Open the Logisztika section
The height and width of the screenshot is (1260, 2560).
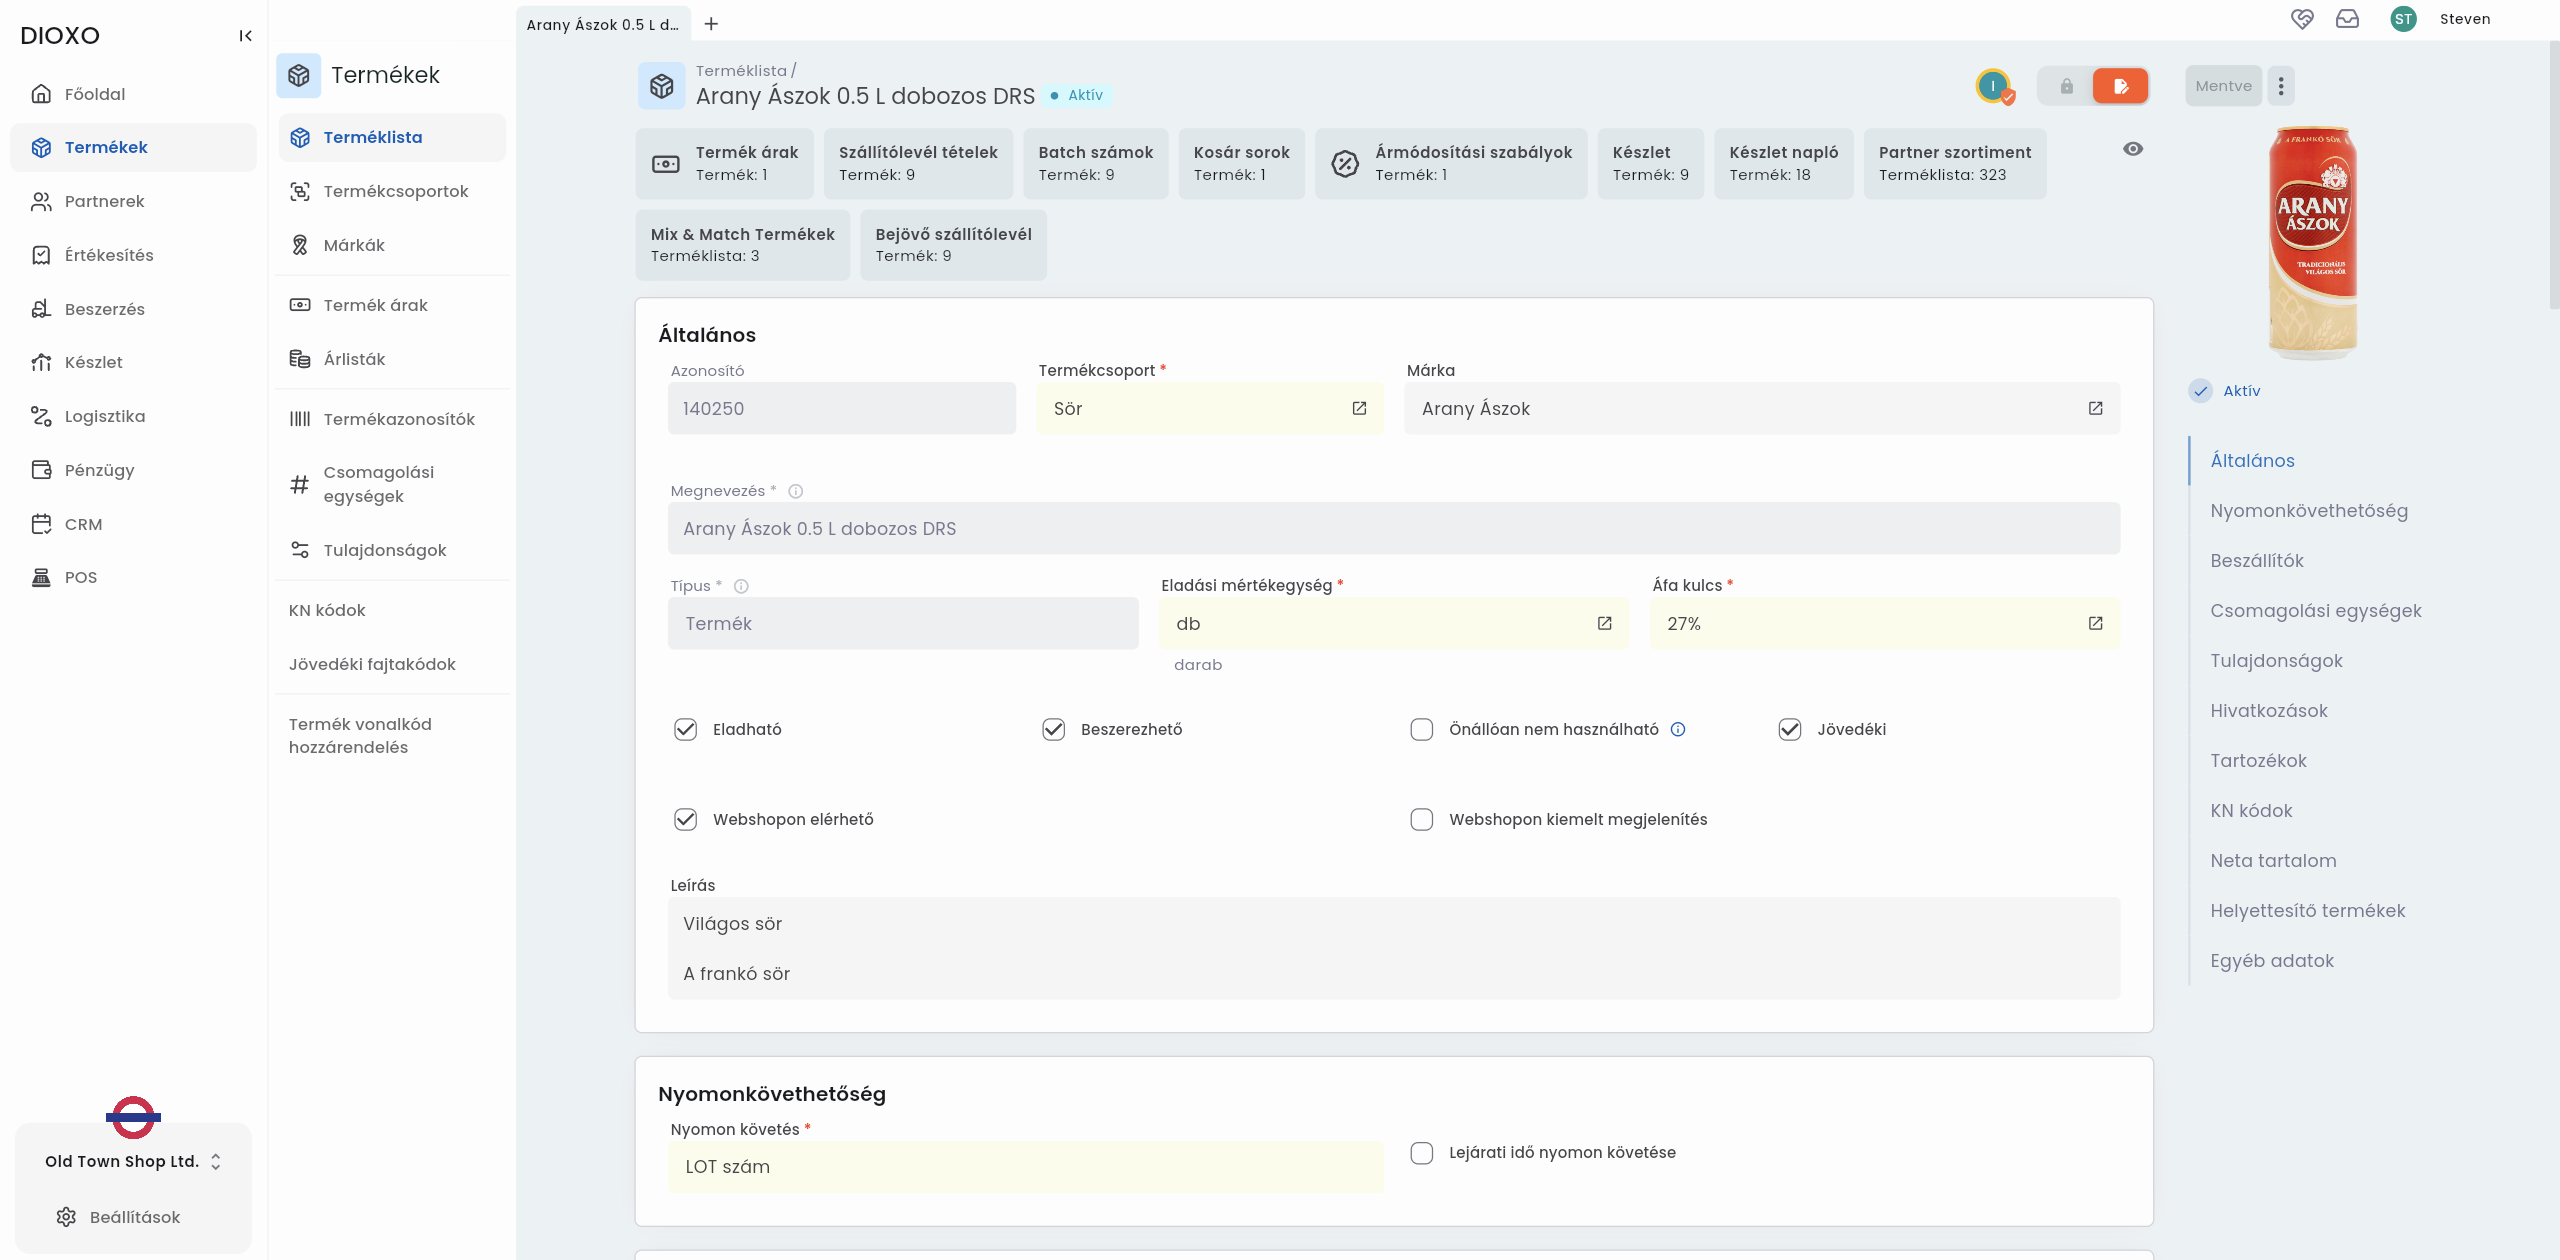click(x=104, y=416)
